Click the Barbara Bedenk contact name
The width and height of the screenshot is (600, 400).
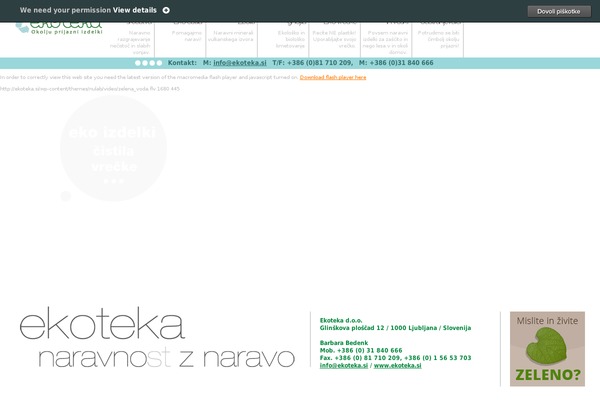pos(344,343)
